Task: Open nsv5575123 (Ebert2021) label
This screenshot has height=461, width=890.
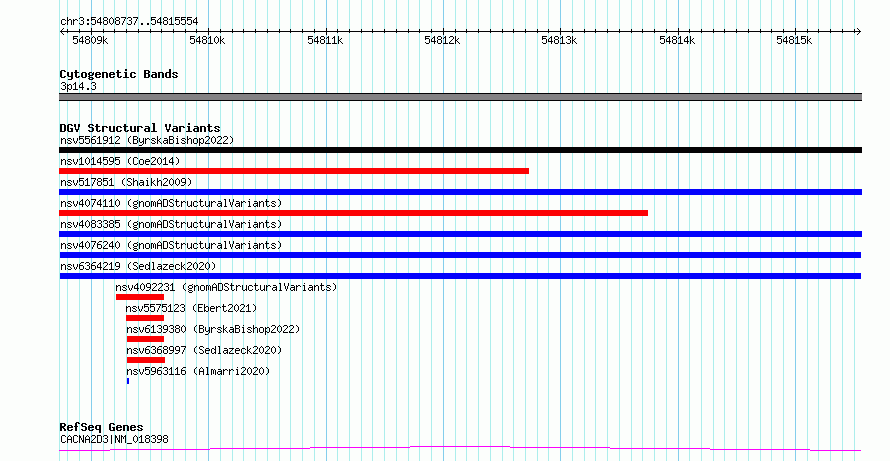Action: point(191,308)
